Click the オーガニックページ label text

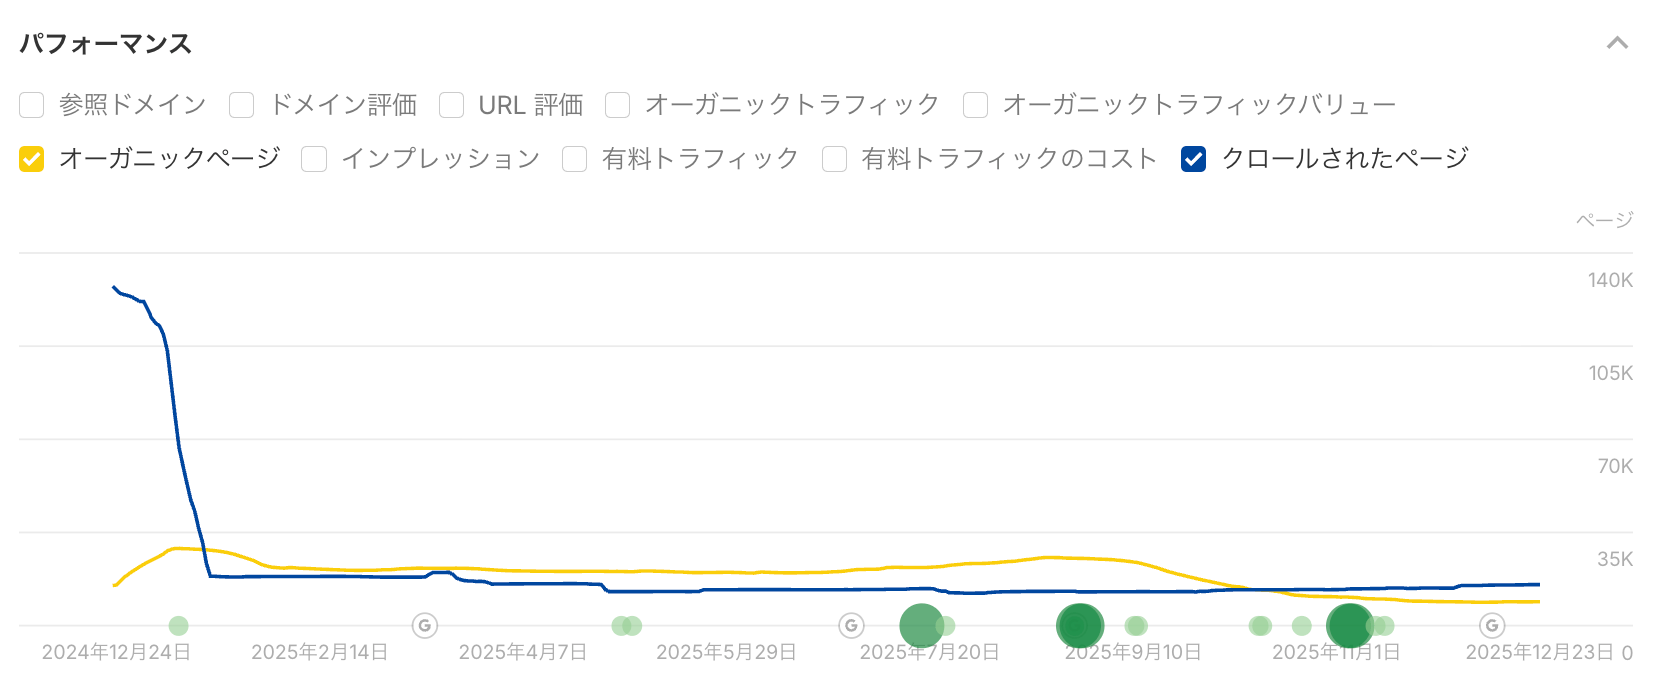click(170, 159)
